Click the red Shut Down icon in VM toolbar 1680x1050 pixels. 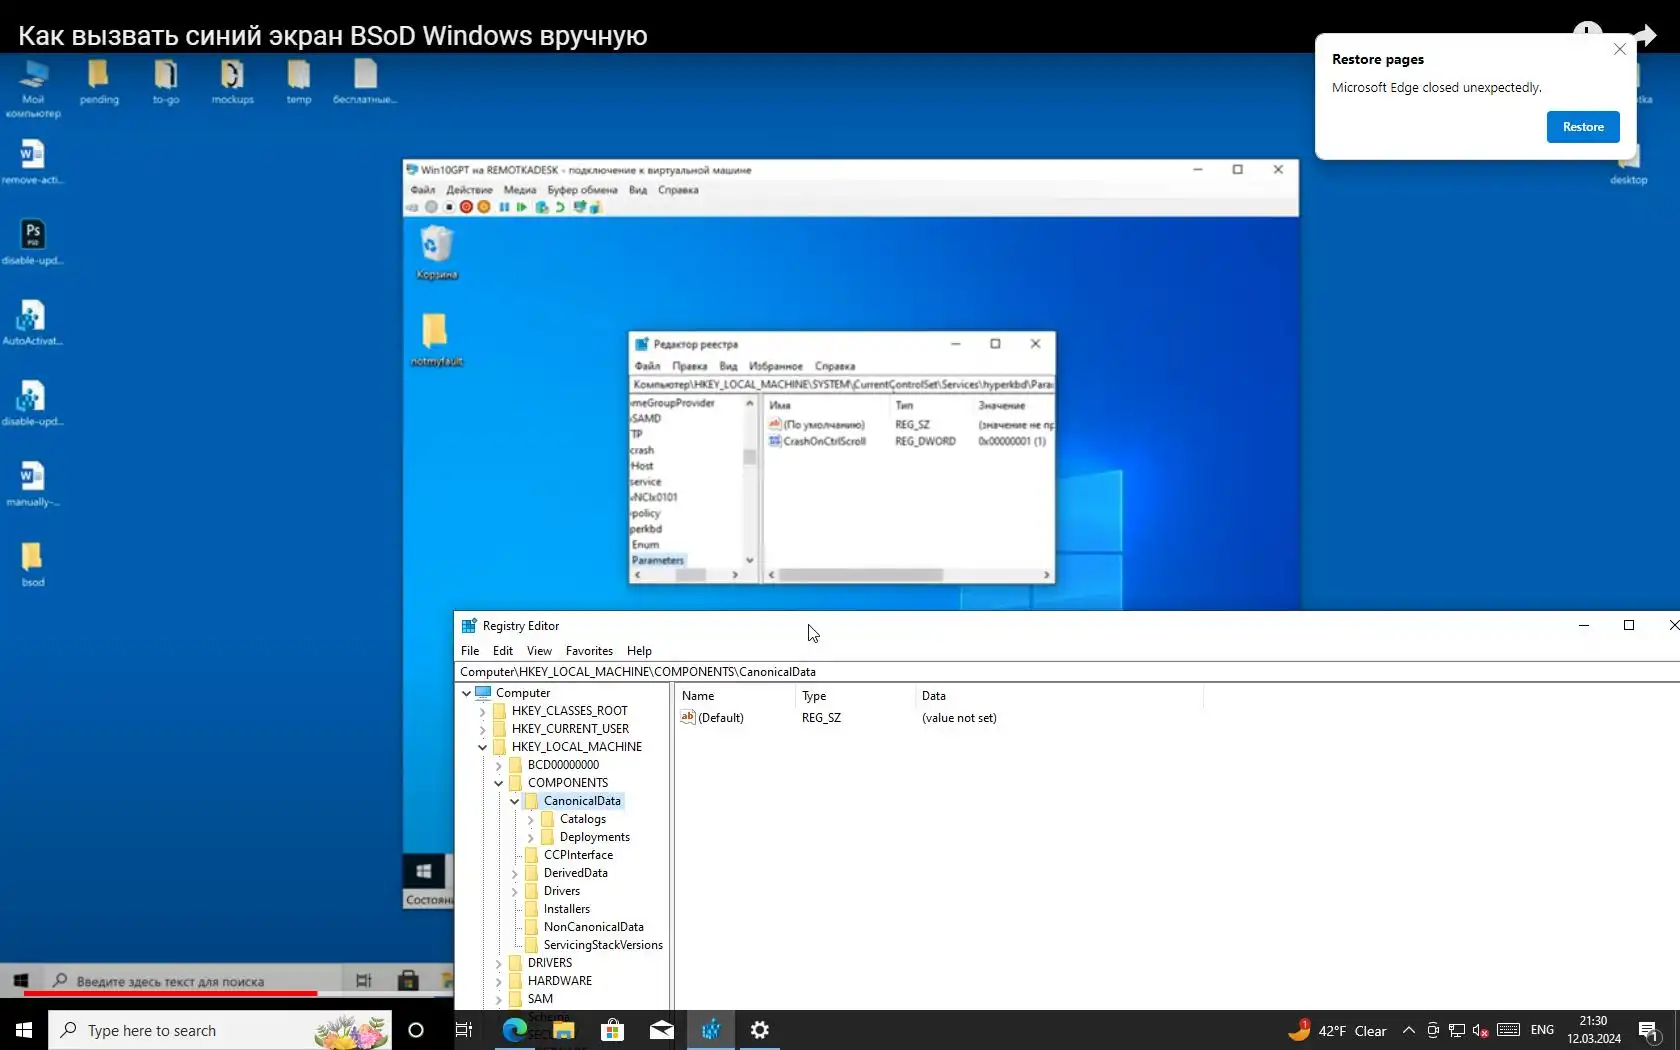[466, 207]
